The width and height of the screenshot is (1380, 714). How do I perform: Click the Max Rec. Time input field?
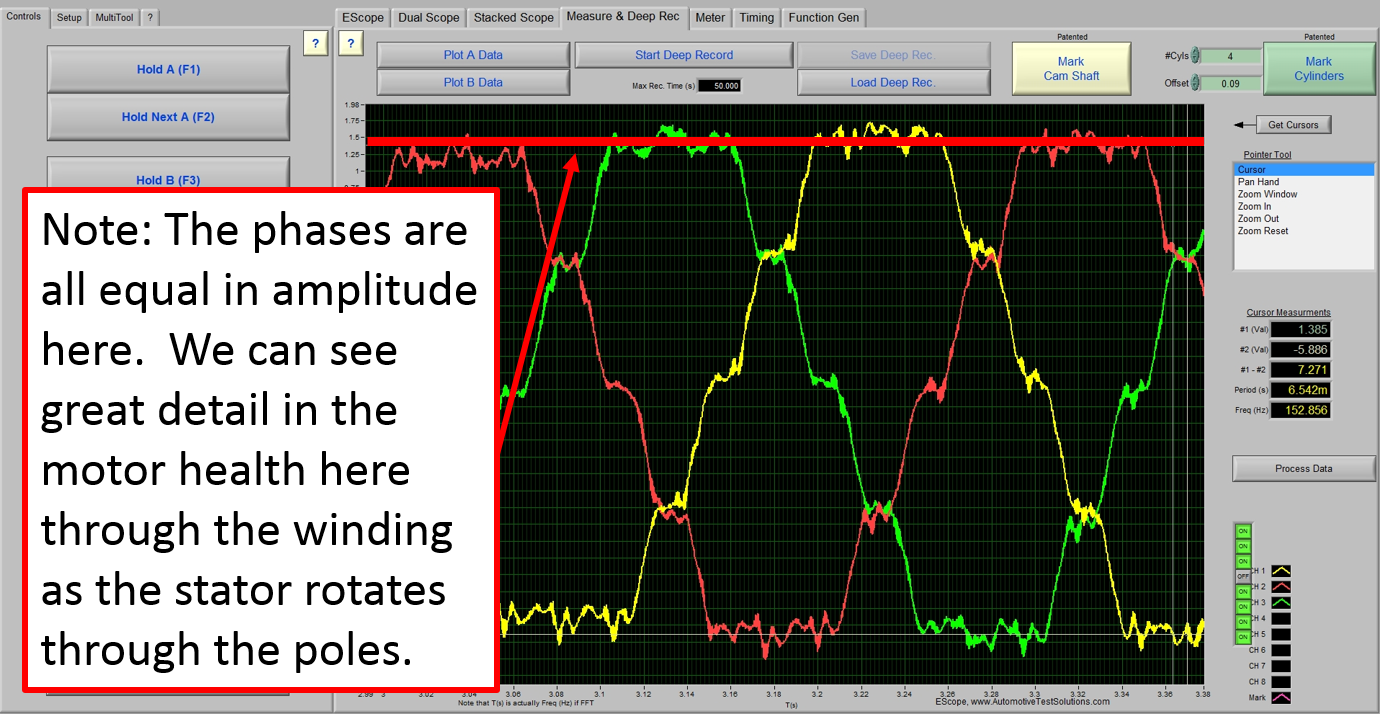[x=719, y=85]
